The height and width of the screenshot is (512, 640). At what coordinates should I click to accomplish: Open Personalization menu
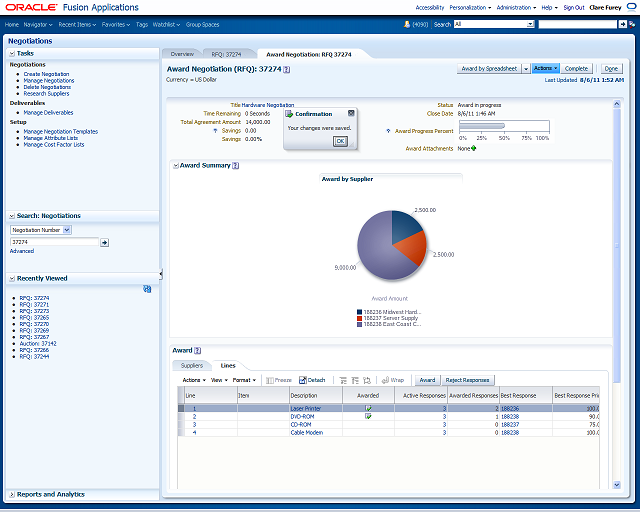(470, 7)
